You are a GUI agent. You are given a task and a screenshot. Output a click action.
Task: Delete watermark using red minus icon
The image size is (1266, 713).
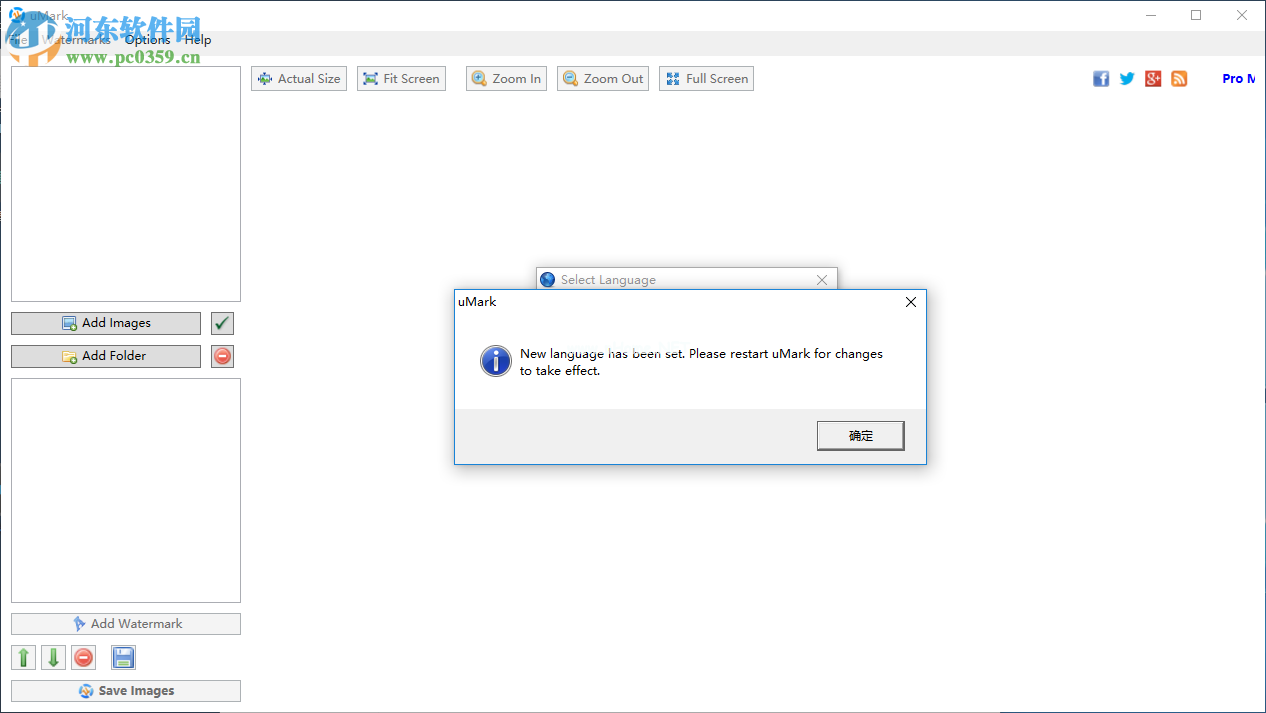point(84,657)
